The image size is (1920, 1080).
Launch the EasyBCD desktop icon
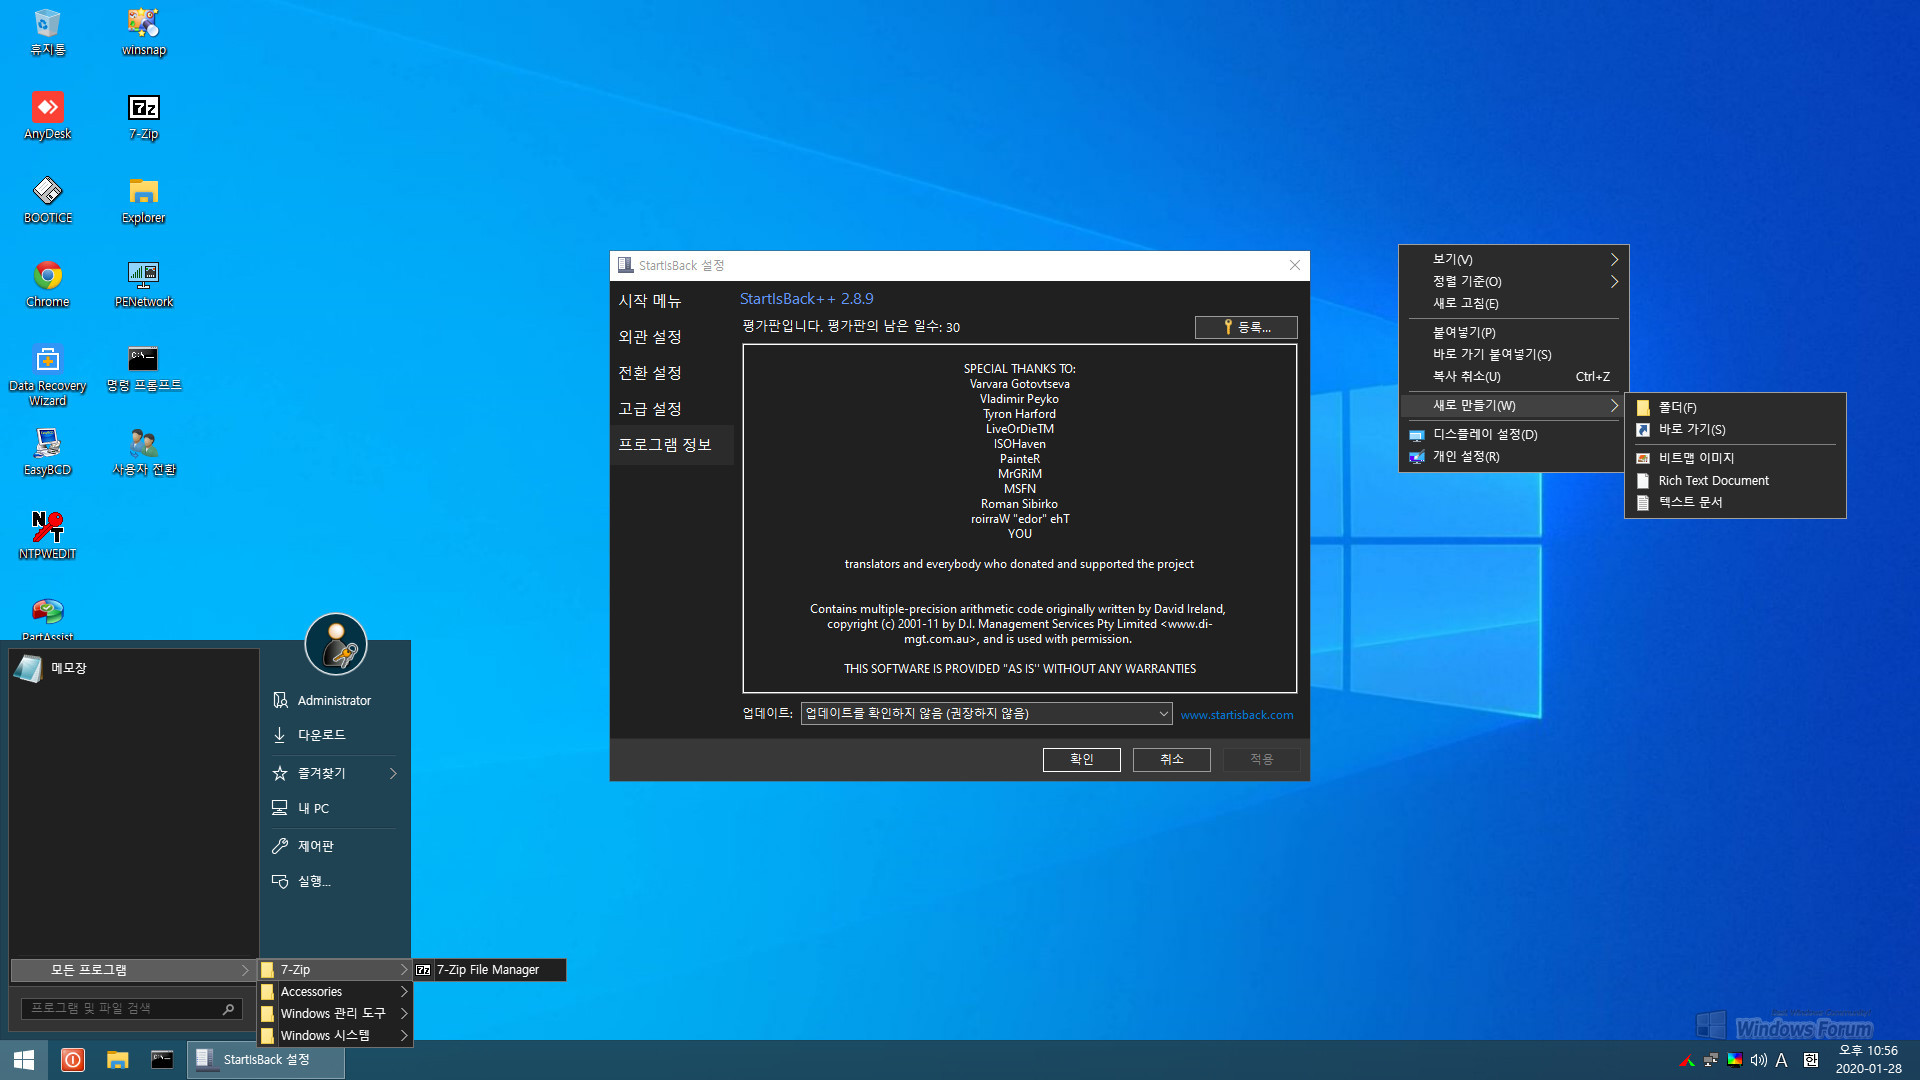[47, 452]
